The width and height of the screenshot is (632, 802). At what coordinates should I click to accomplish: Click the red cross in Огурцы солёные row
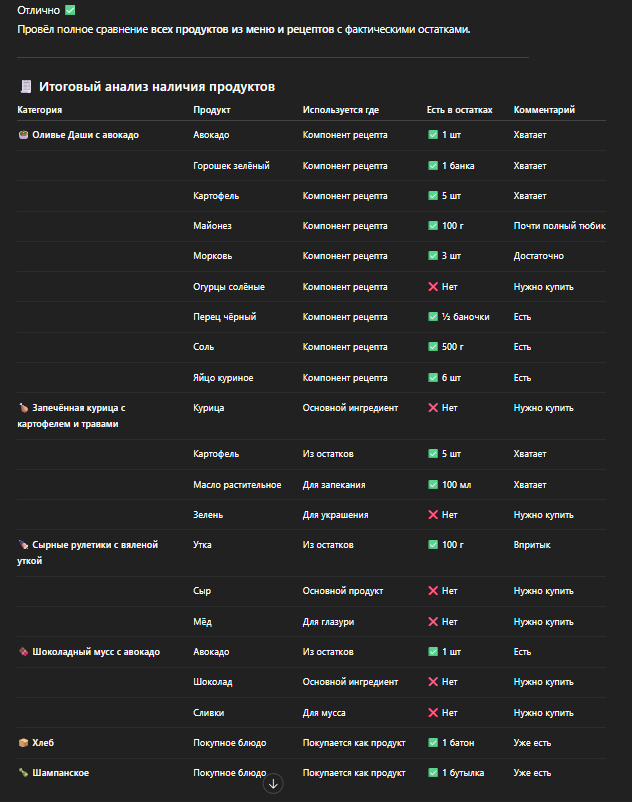433,287
